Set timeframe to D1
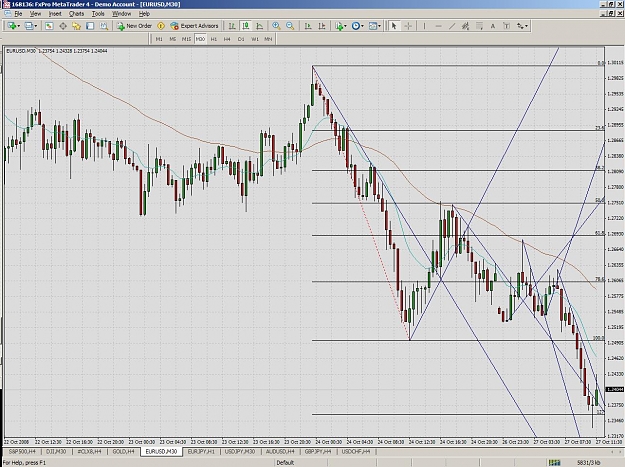The image size is (625, 467). pos(241,39)
